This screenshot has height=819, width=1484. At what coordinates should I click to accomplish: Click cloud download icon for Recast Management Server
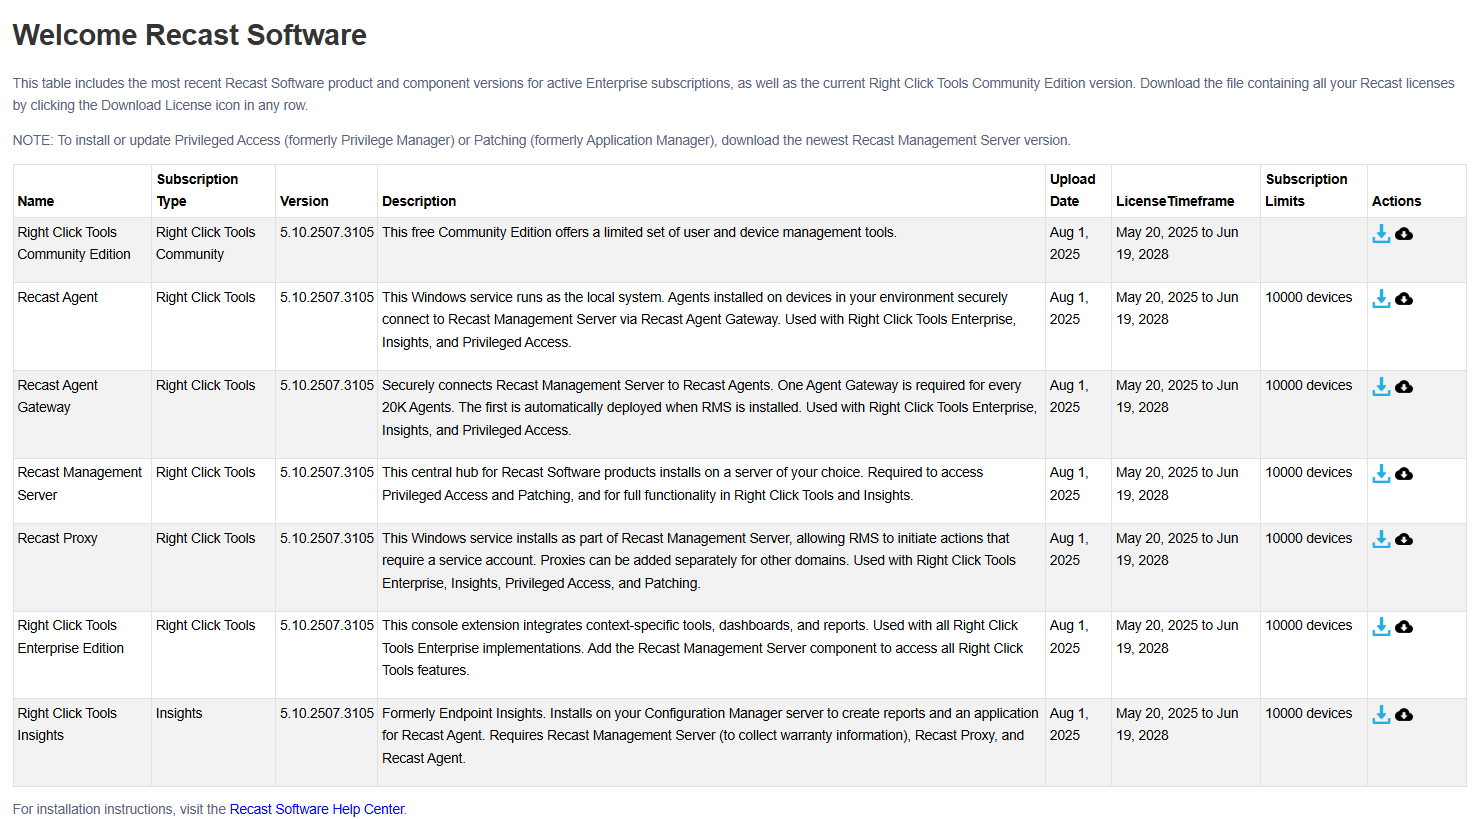(x=1404, y=474)
